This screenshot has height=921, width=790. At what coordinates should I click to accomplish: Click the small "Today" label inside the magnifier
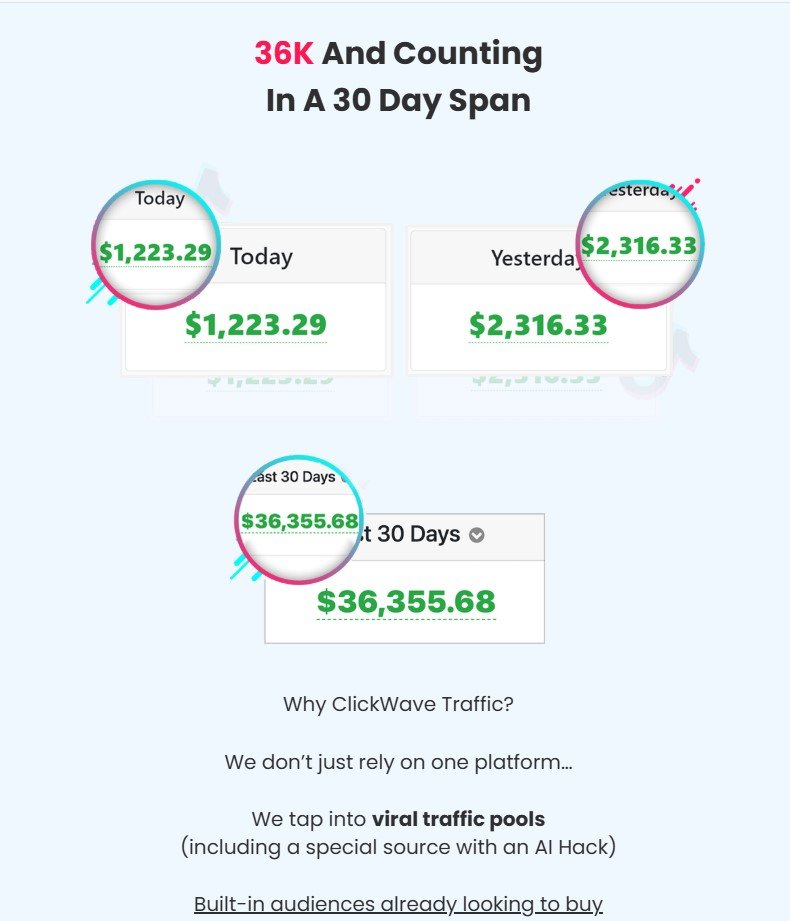pos(160,199)
